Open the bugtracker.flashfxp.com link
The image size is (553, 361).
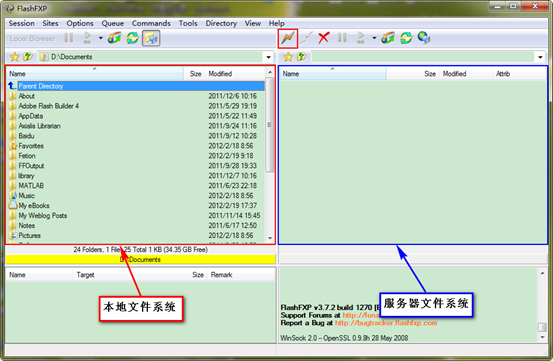pos(386,323)
